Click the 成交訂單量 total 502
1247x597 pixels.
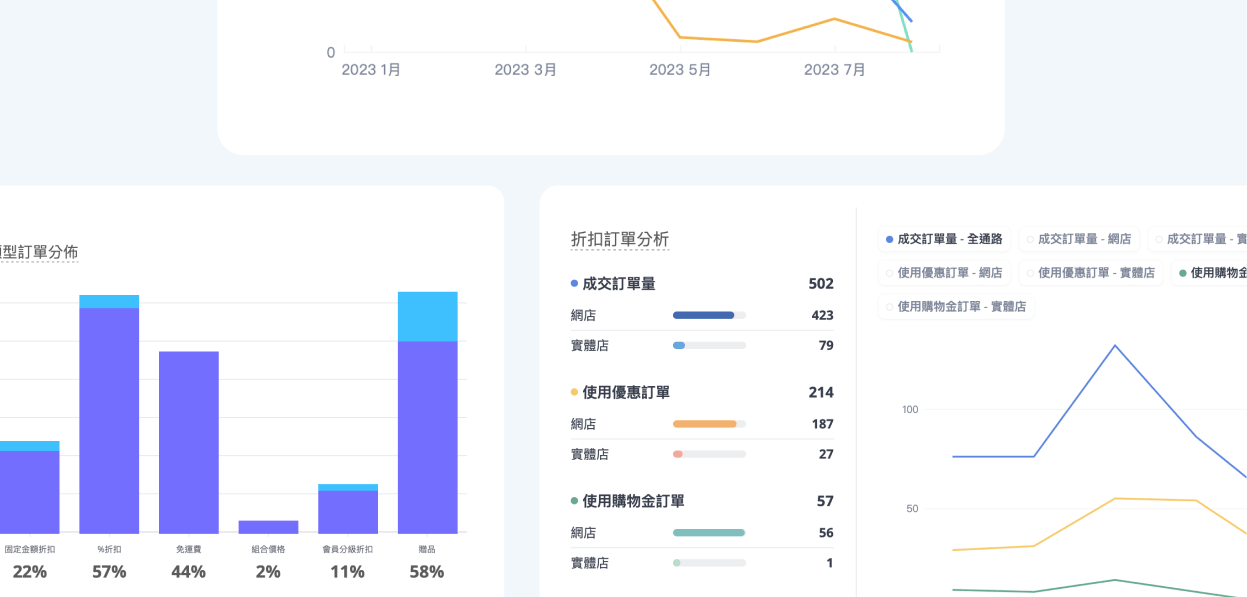821,284
